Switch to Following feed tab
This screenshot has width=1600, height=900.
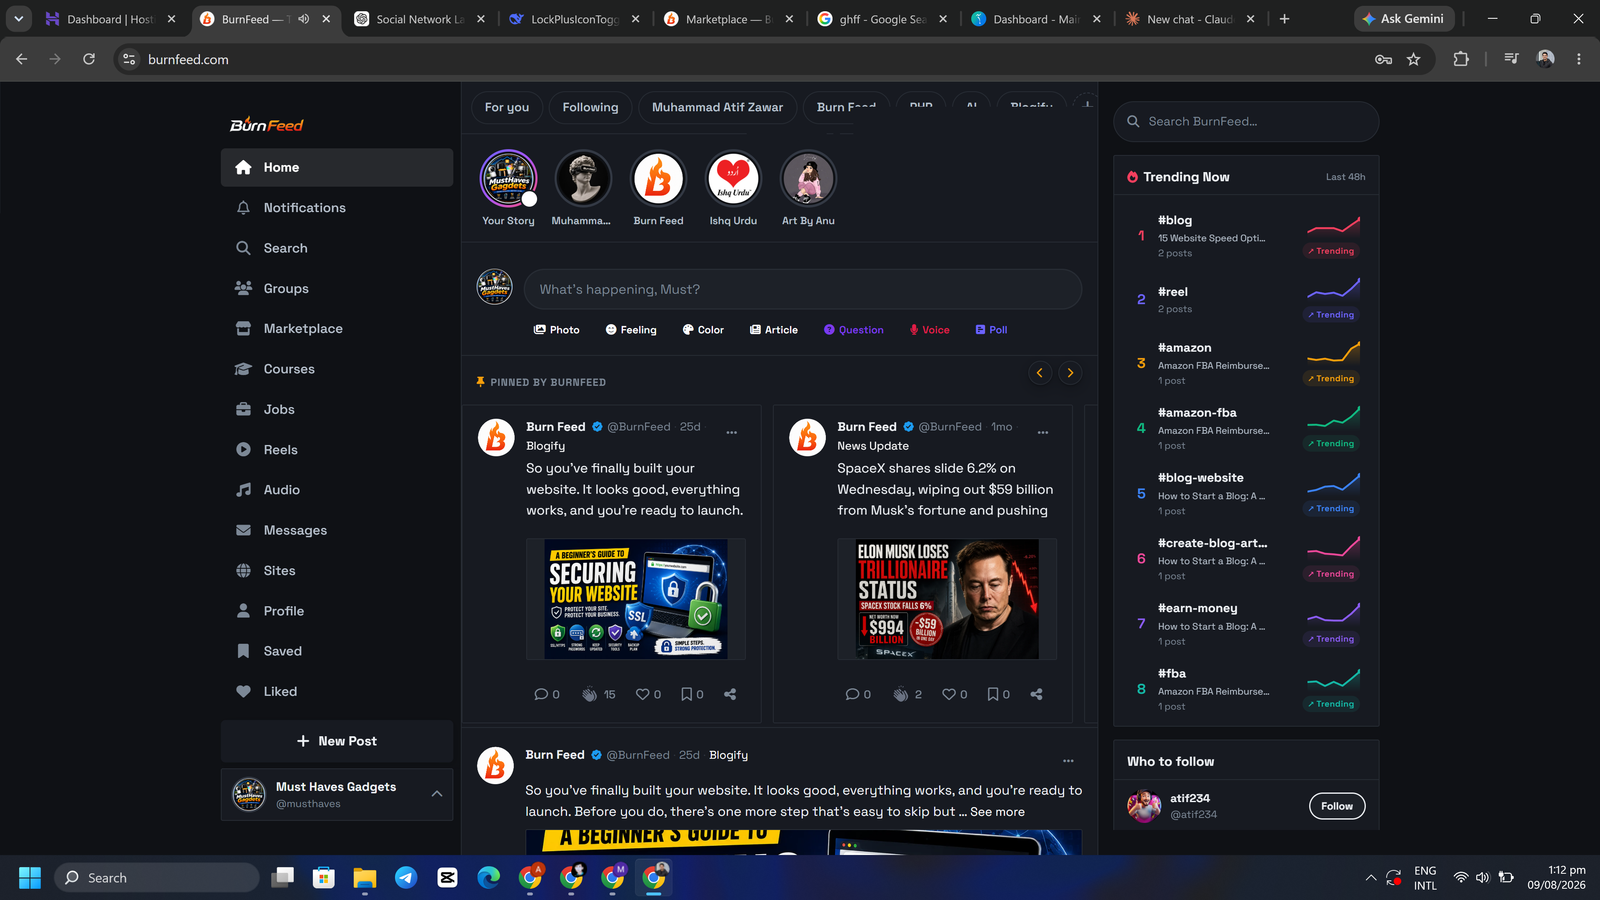[x=590, y=107]
